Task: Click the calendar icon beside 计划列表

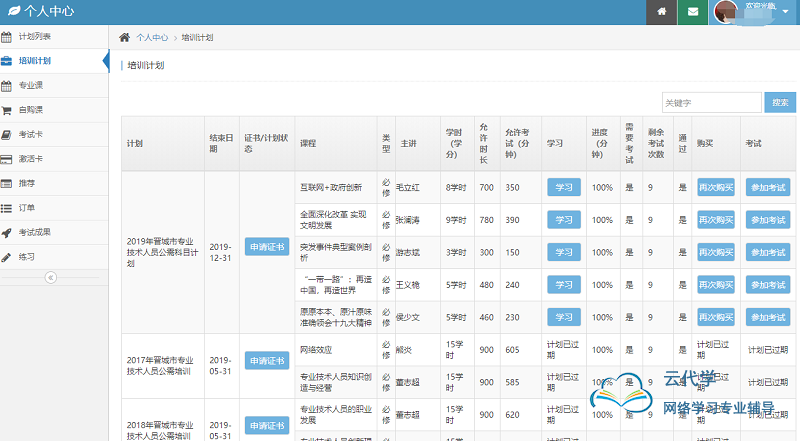Action: (x=7, y=37)
